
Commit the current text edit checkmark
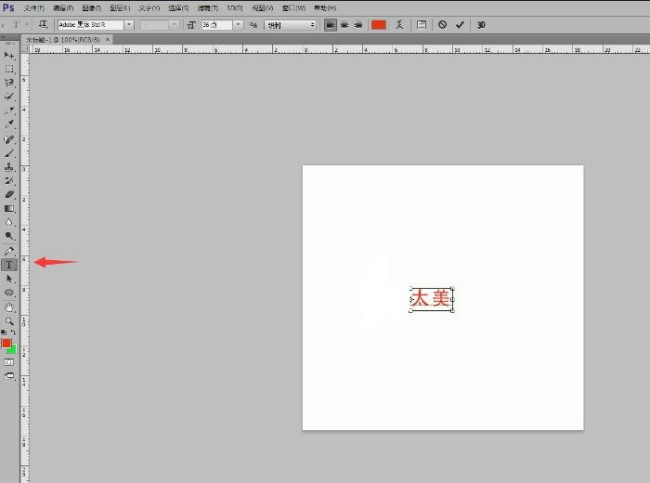click(x=460, y=24)
